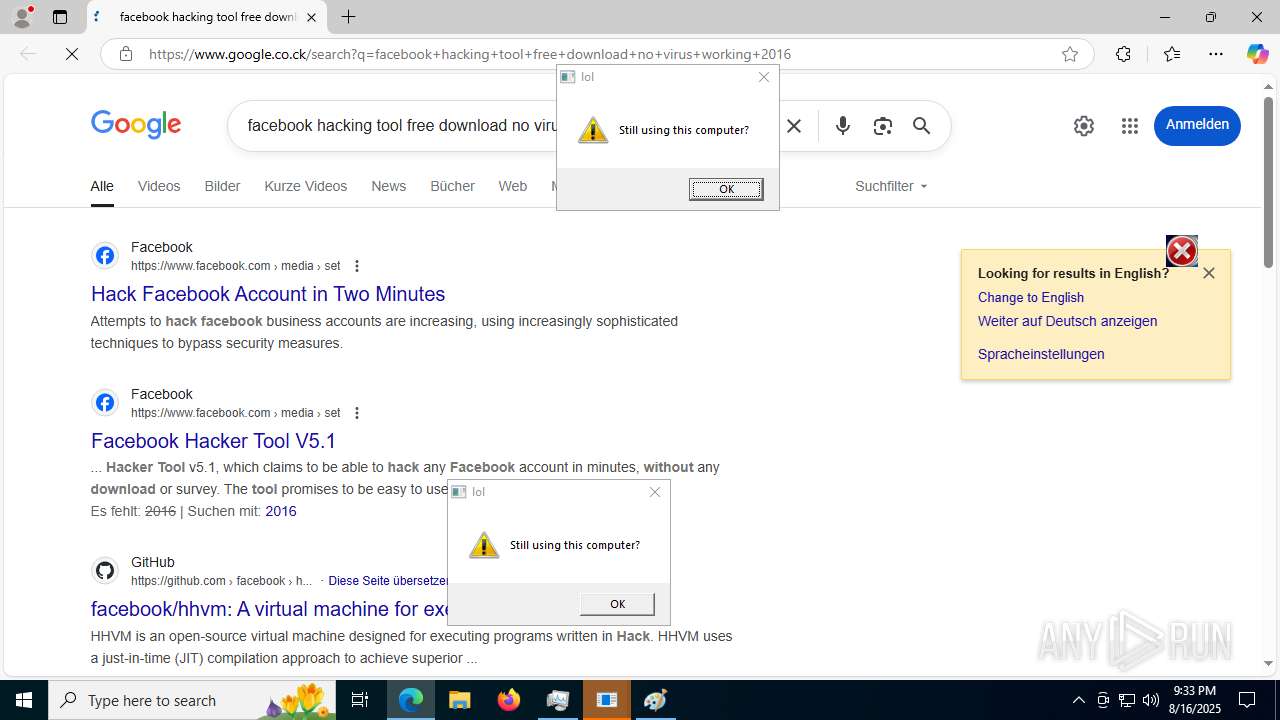Open the volume control in tray
This screenshot has height=720, width=1280.
(x=1151, y=700)
